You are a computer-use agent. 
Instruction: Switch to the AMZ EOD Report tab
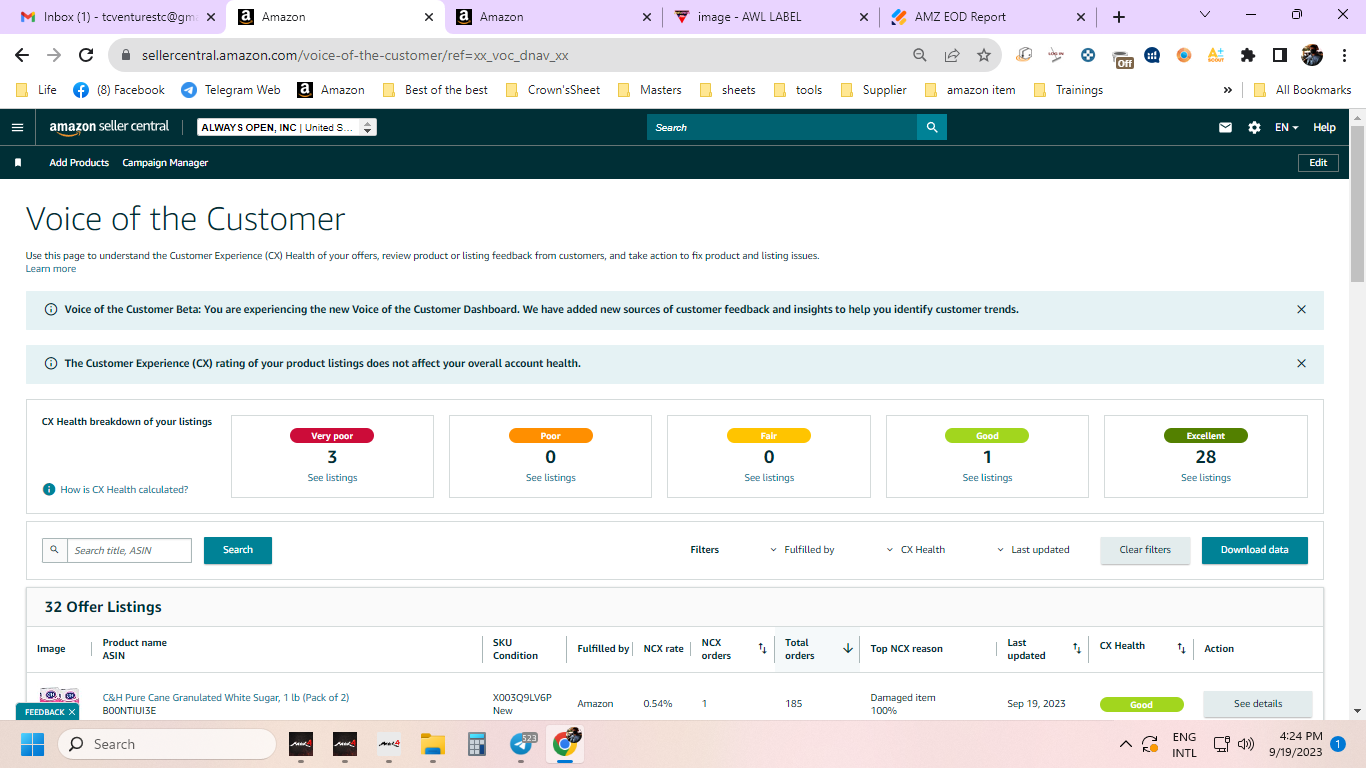pos(988,17)
